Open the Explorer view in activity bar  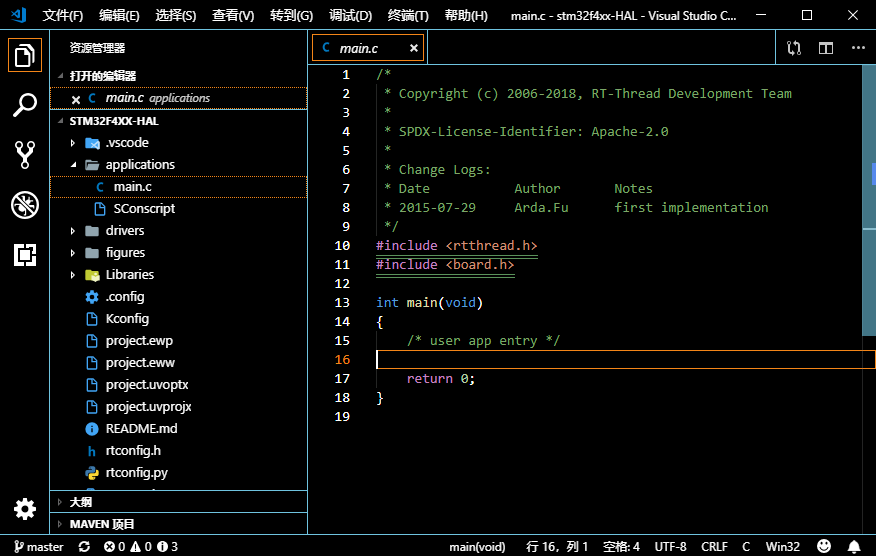click(25, 55)
